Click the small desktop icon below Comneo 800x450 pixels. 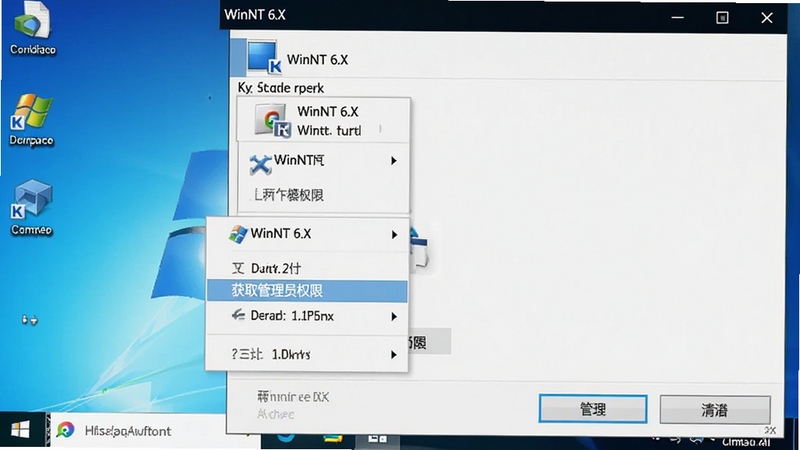pyautogui.click(x=29, y=320)
